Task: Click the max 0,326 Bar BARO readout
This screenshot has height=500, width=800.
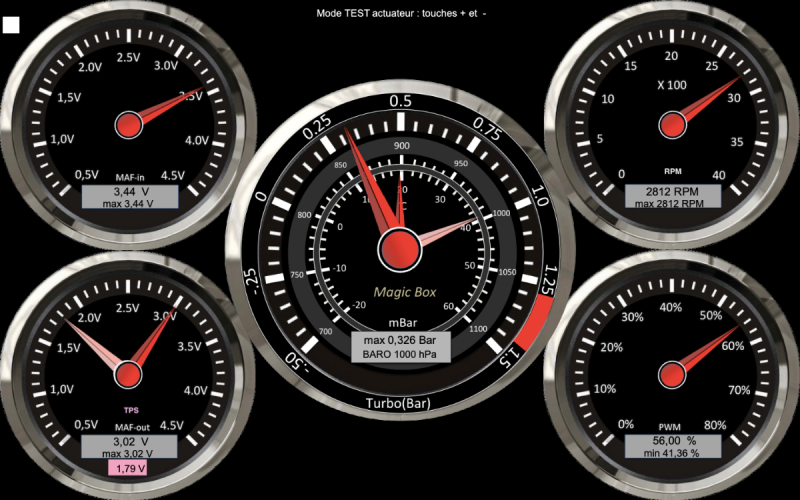Action: pos(400,346)
